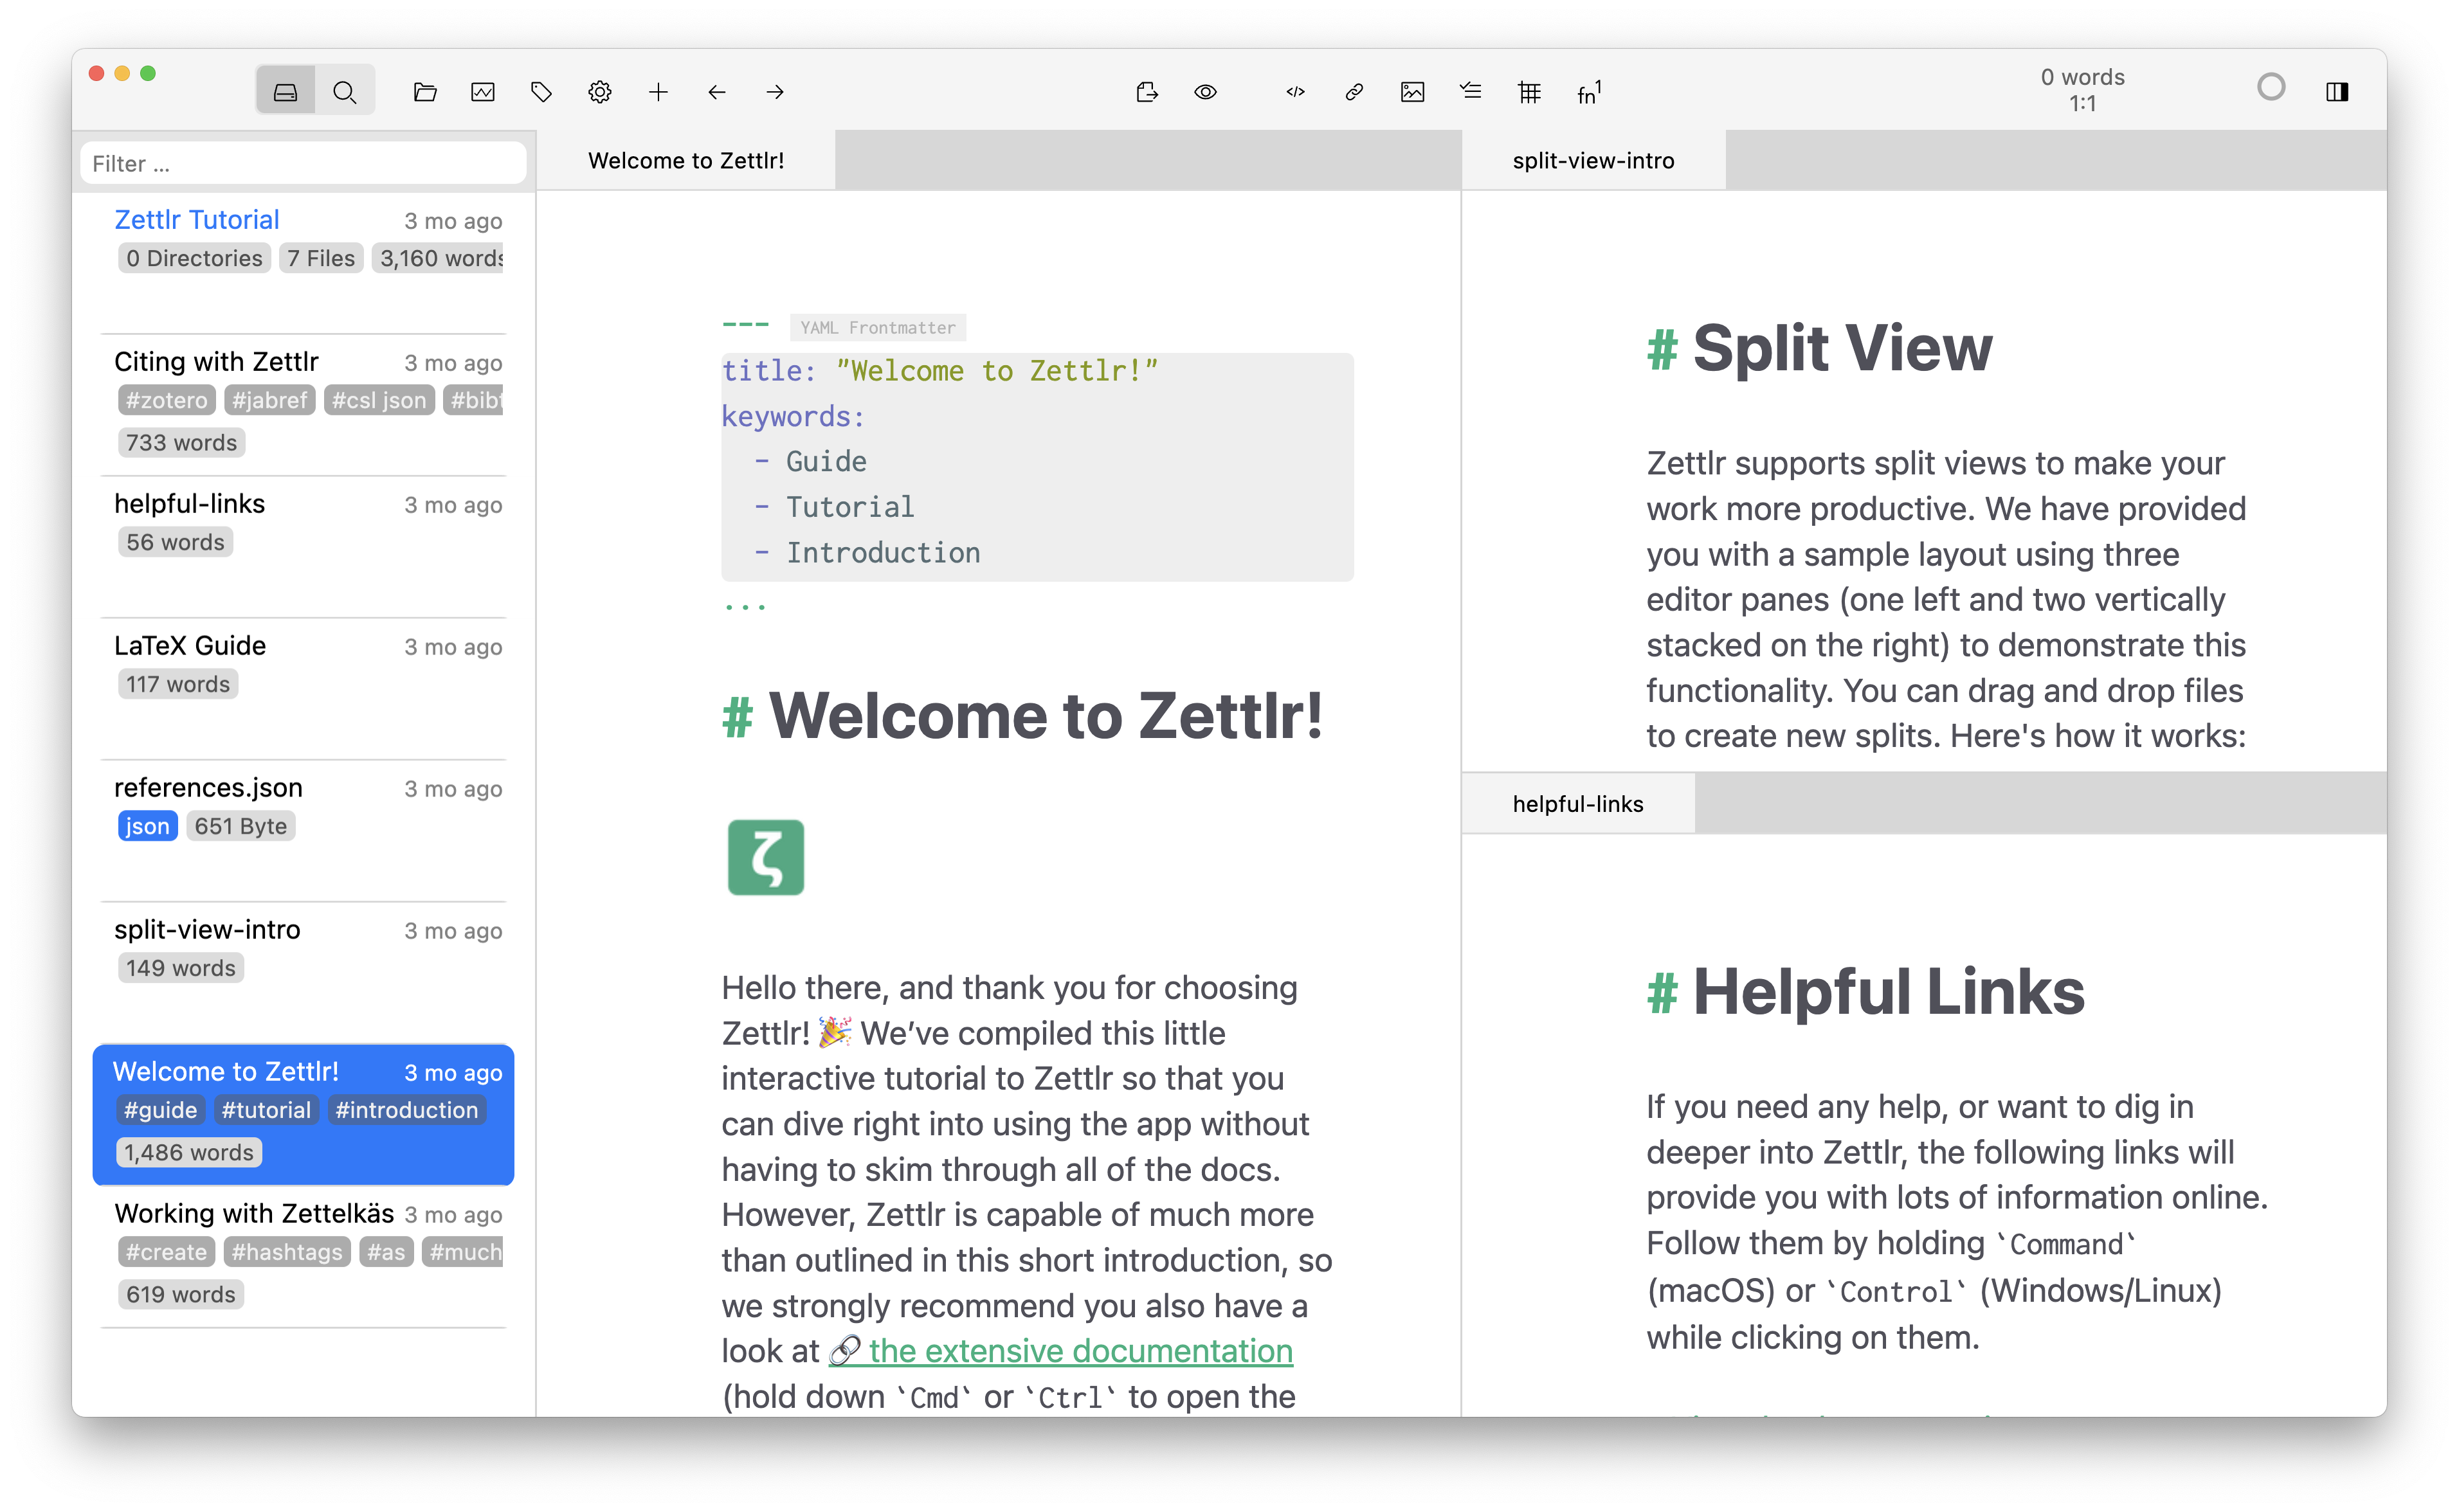Toggle readability mode eye icon
Image resolution: width=2459 pixels, height=1512 pixels.
click(1206, 92)
